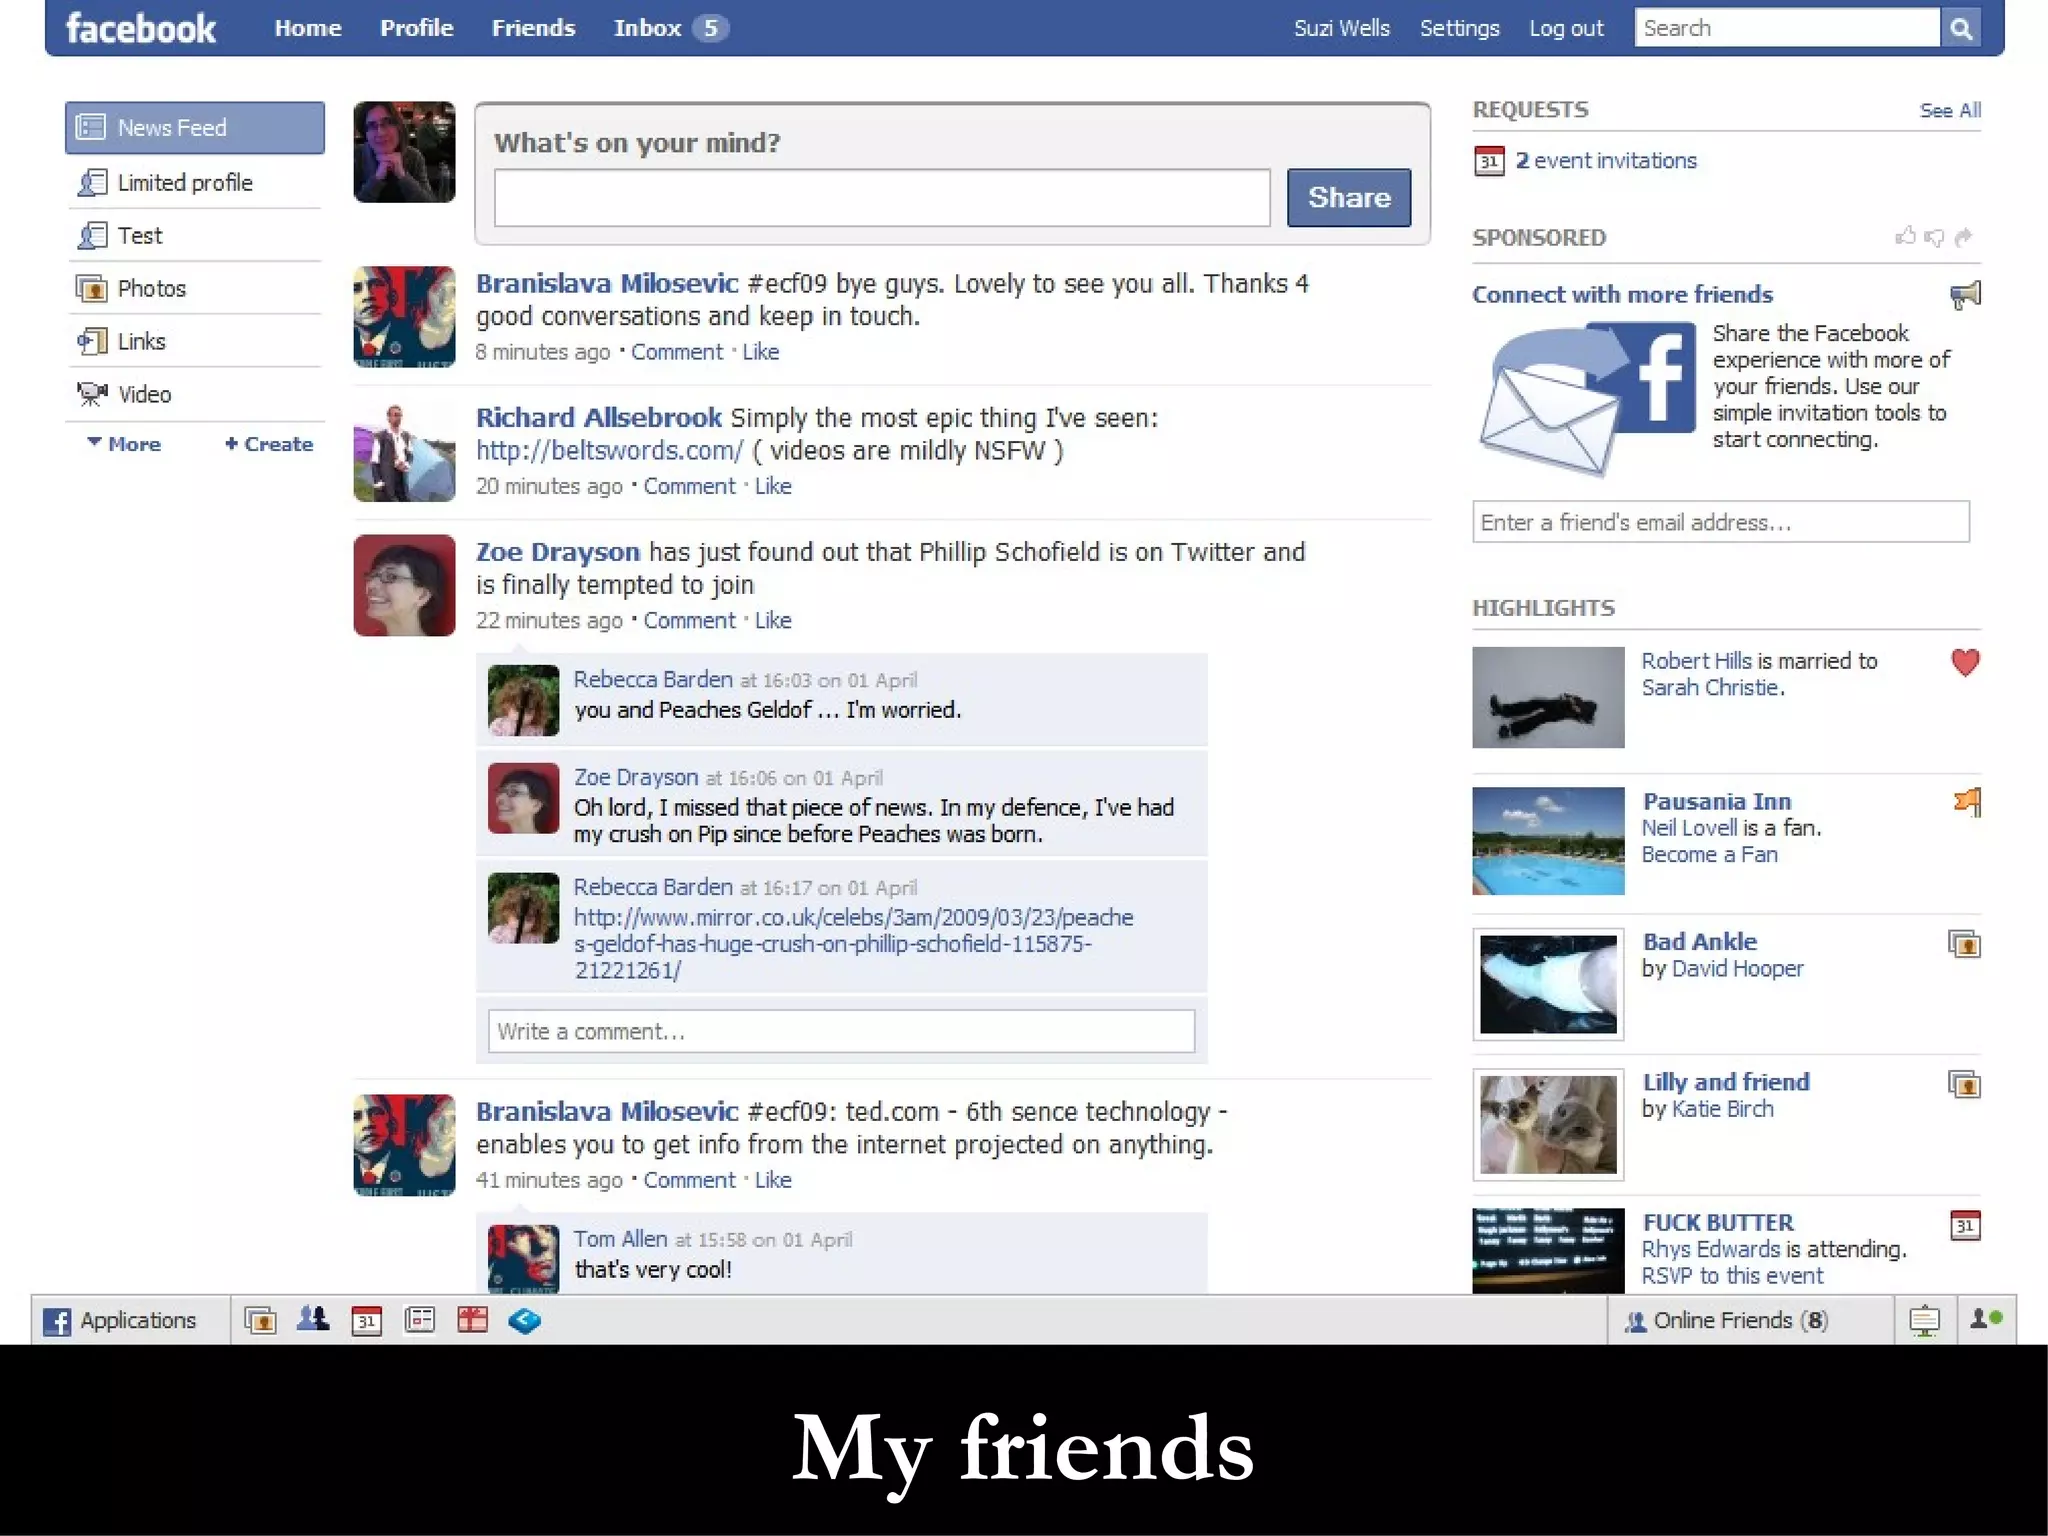2048x1536 pixels.
Task: Go to the Profile tab
Action: click(416, 28)
